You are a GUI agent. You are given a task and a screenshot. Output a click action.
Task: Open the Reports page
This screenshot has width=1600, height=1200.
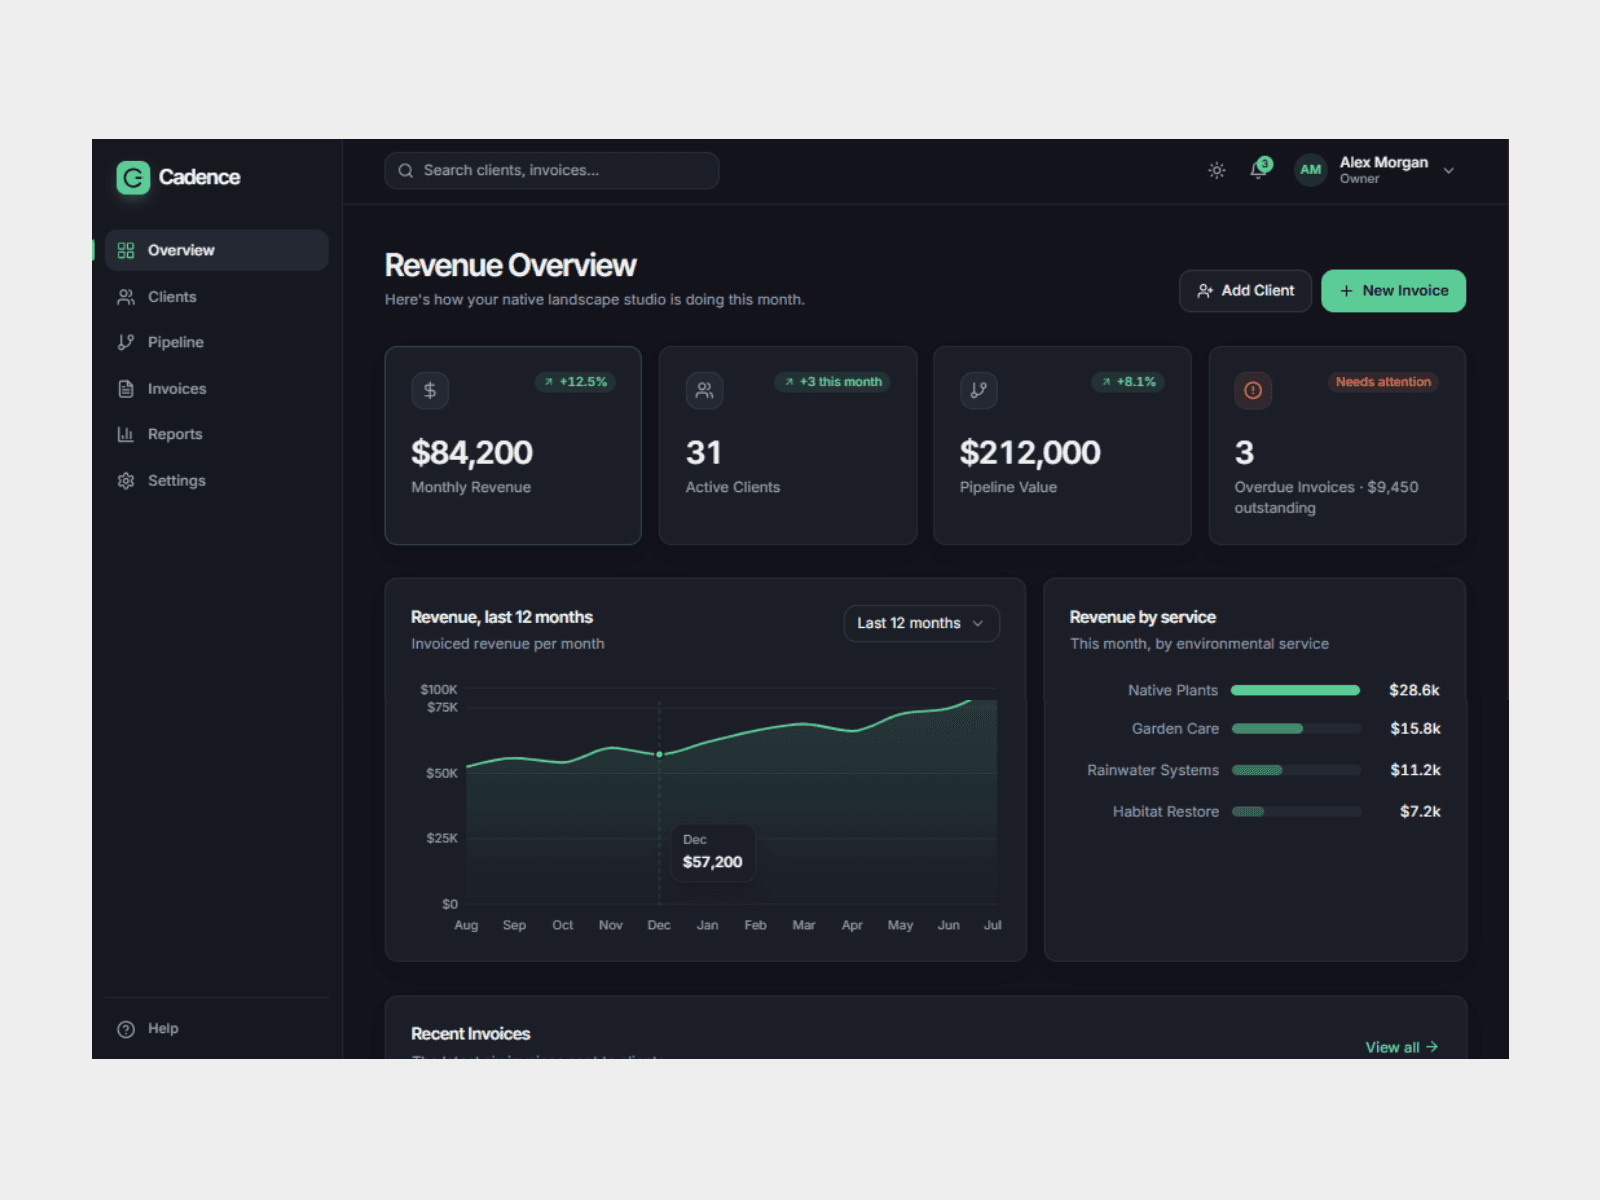point(216,434)
